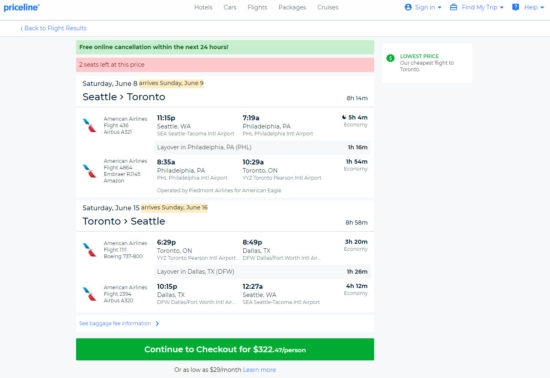Click the Find My Trip briefcase icon
Image resolution: width=550 pixels, height=378 pixels.
point(454,7)
